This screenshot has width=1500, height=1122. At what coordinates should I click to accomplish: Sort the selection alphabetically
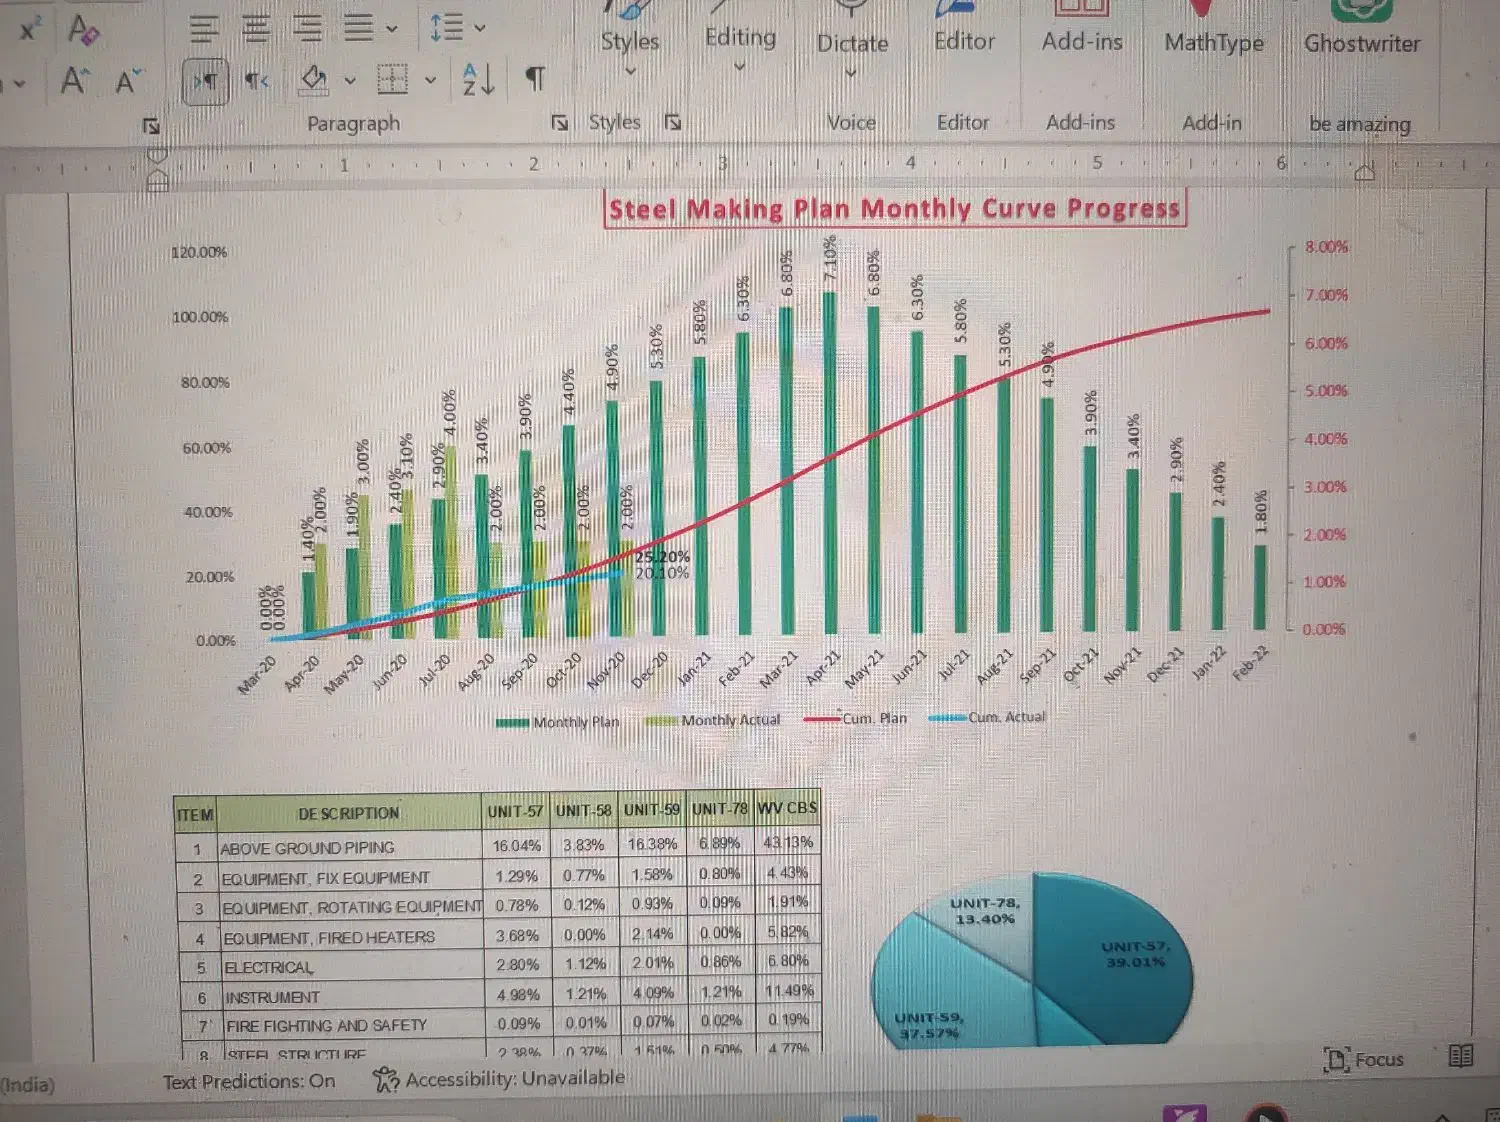click(479, 79)
